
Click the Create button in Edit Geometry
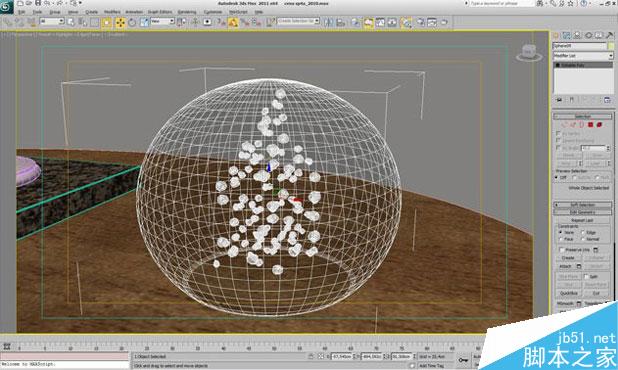coord(568,258)
